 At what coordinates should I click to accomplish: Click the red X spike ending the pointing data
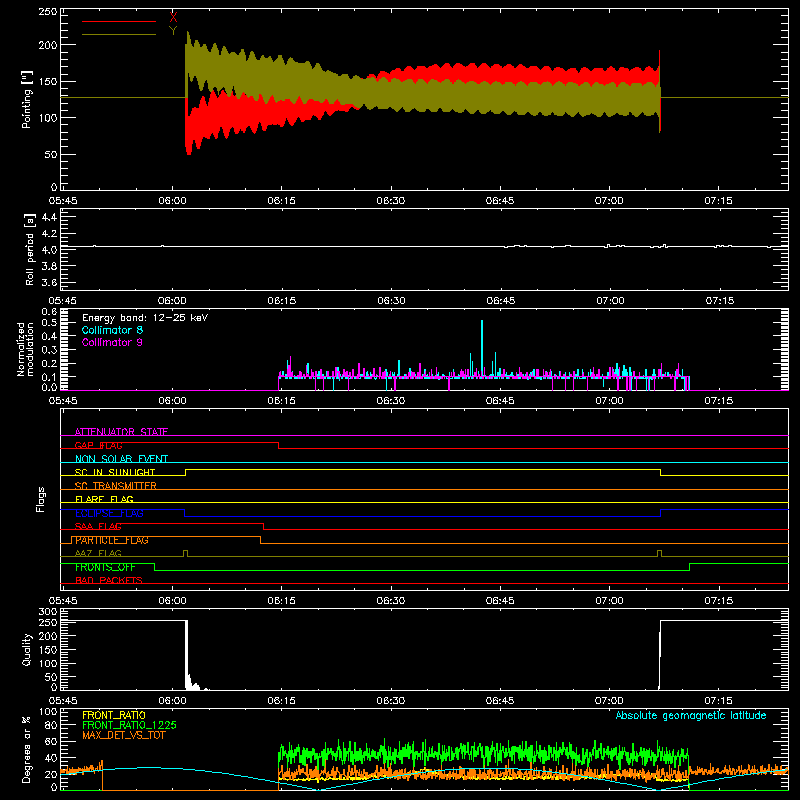[660, 92]
